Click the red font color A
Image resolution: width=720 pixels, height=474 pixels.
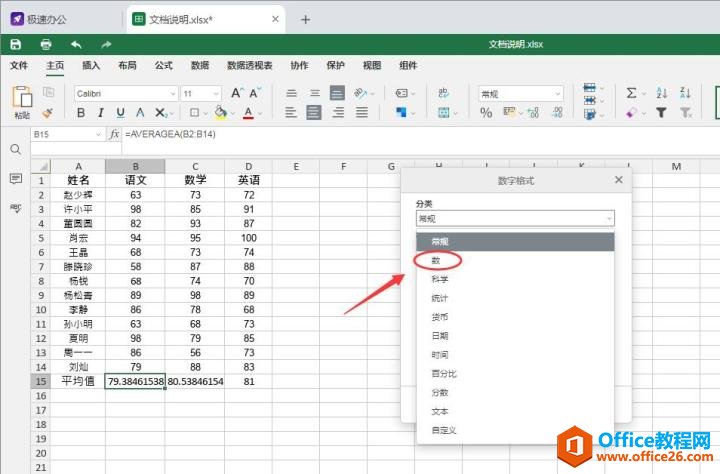248,113
